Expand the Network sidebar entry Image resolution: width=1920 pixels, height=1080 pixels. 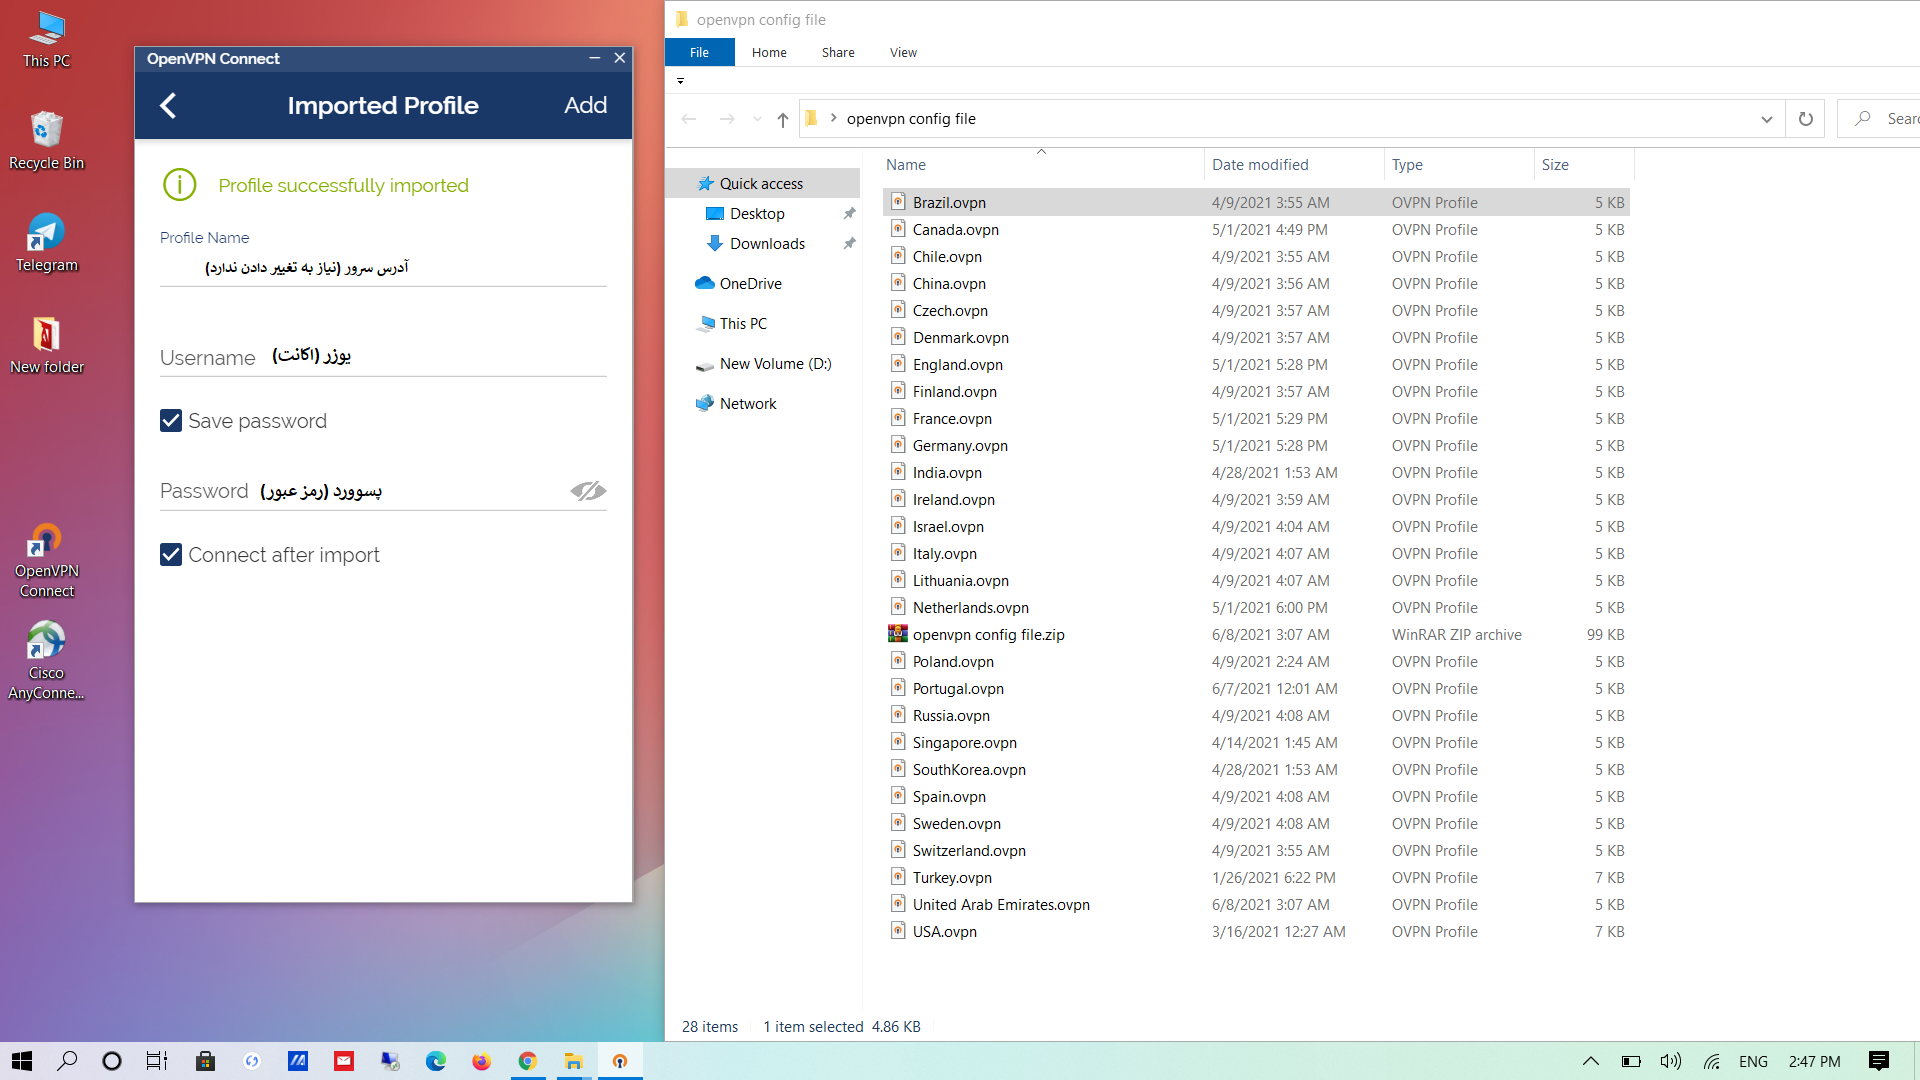(687, 404)
